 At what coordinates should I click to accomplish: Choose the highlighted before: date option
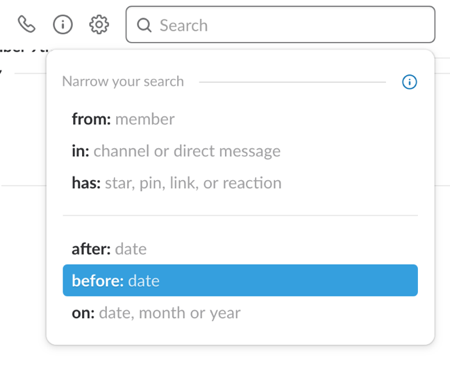tap(240, 280)
